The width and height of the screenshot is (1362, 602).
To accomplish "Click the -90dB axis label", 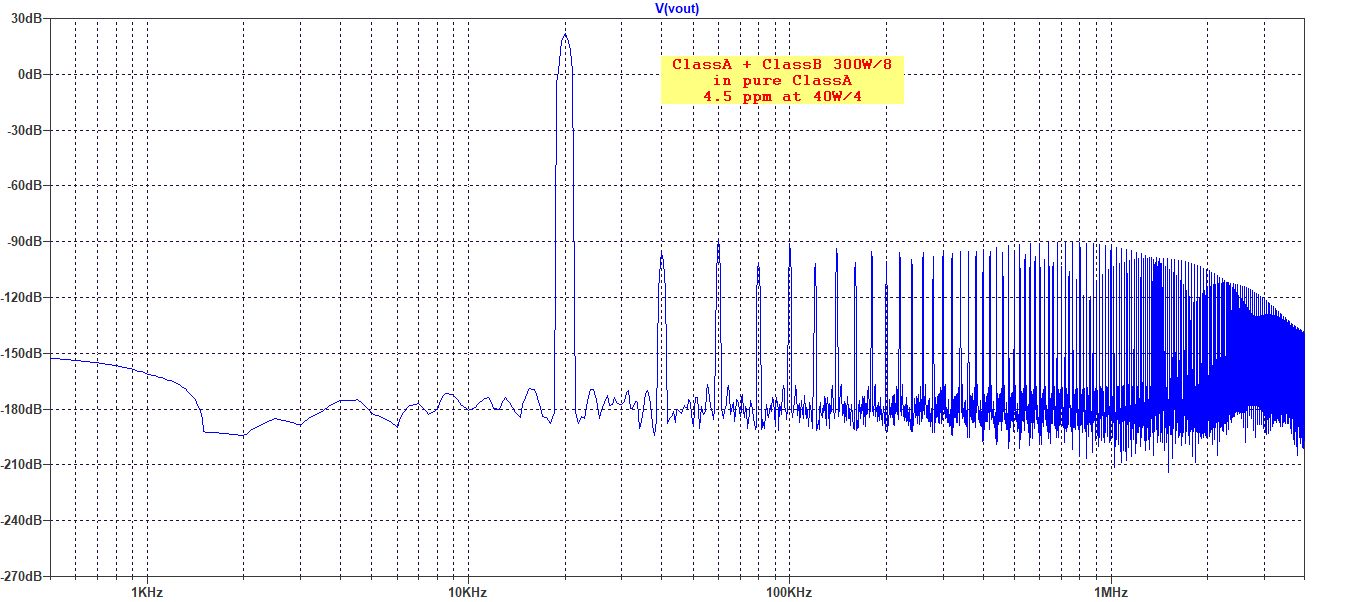I will pos(25,242).
